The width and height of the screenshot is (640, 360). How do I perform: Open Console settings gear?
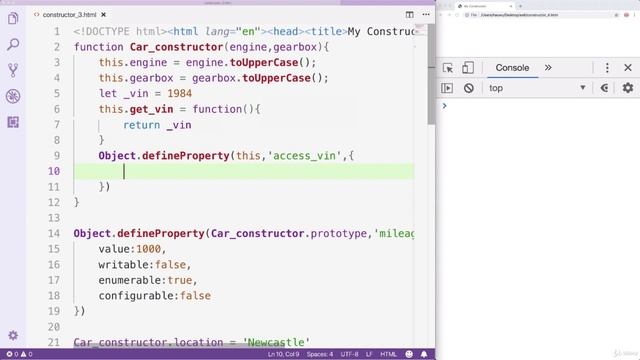tap(628, 88)
